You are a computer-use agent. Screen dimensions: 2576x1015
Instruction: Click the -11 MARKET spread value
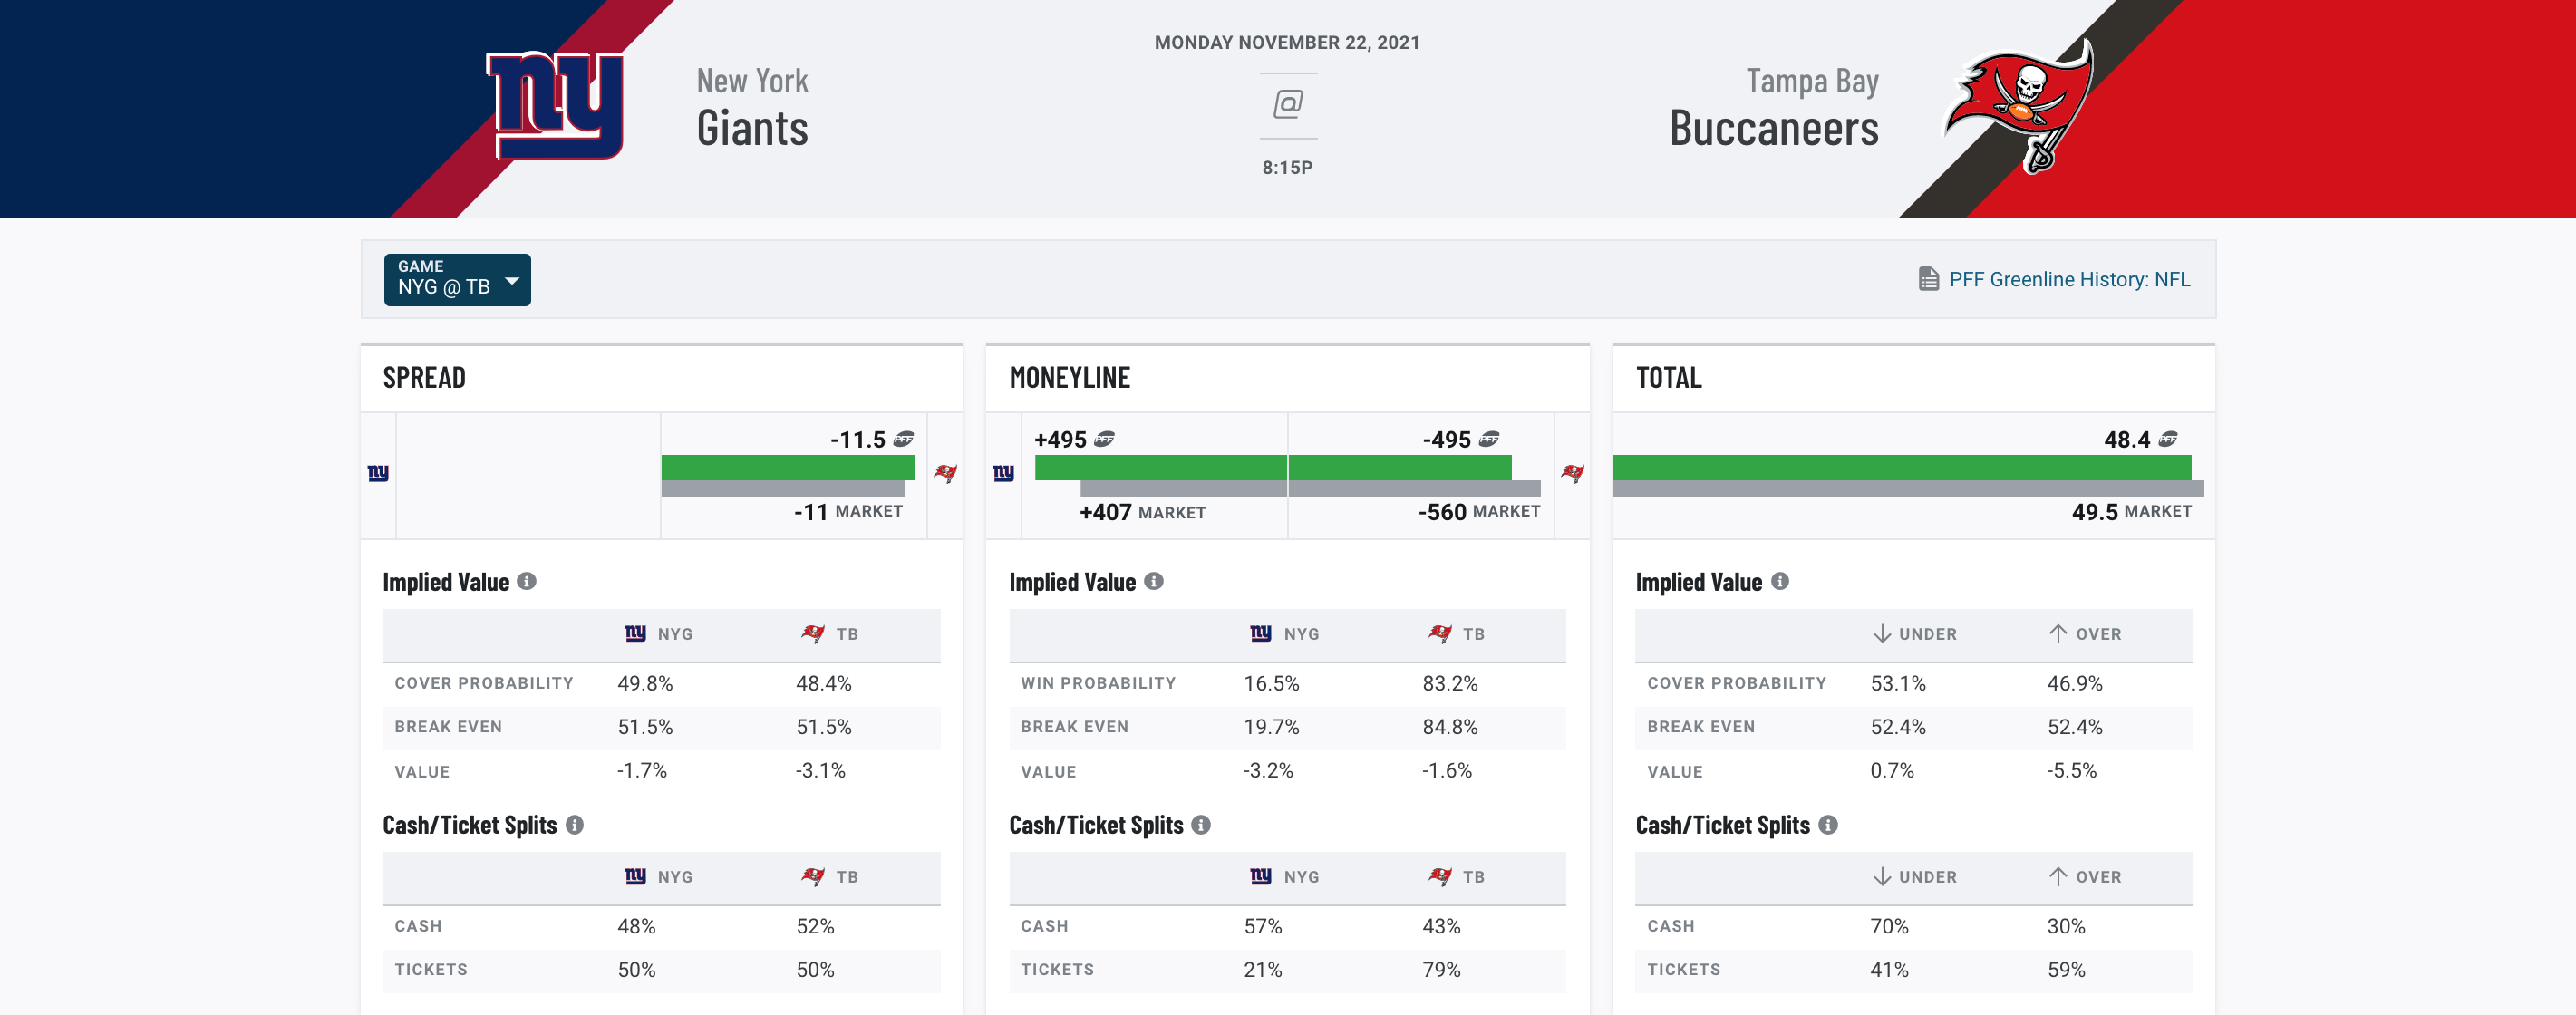click(848, 511)
